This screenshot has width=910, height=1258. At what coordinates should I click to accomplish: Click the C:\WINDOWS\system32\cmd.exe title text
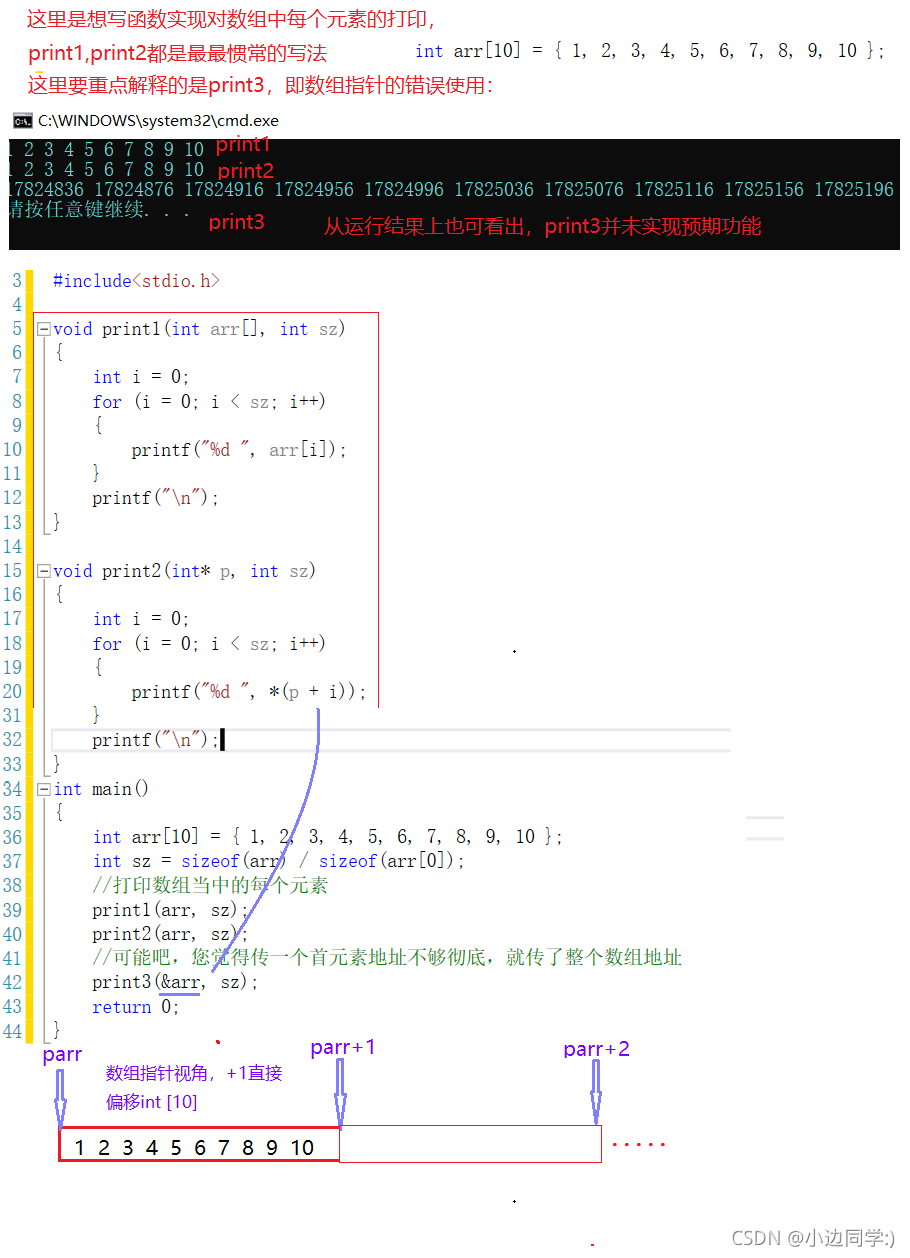pos(158,121)
